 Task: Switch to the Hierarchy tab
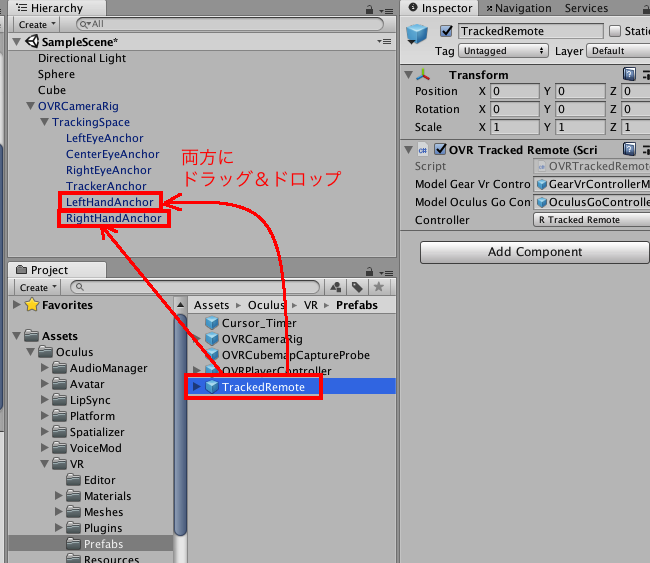point(57,8)
